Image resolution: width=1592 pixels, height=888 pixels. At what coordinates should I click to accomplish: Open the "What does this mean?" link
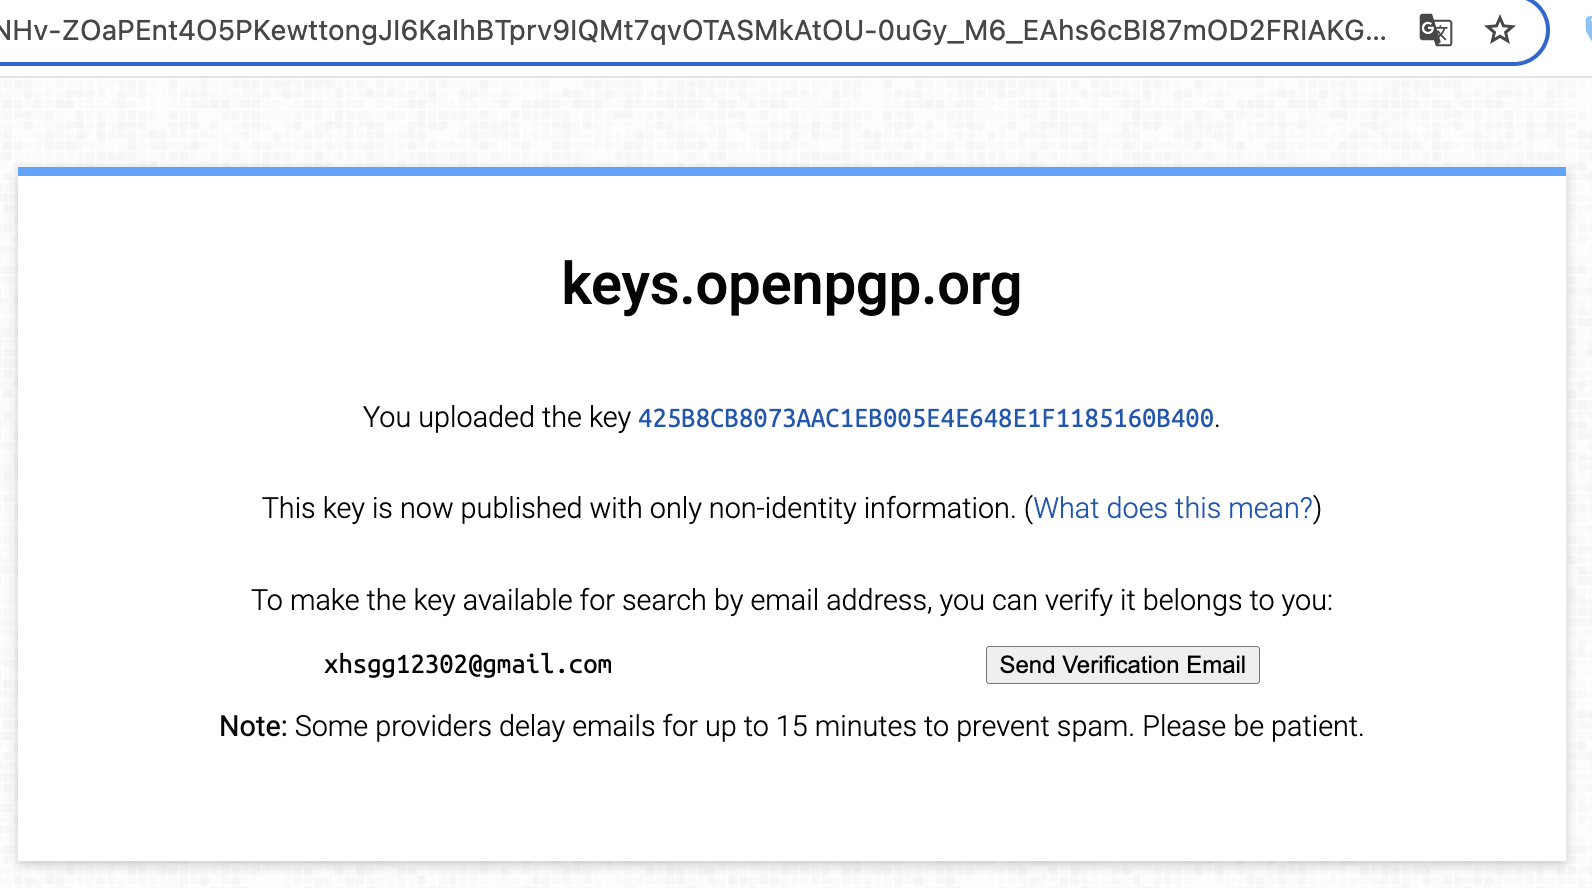point(1172,508)
